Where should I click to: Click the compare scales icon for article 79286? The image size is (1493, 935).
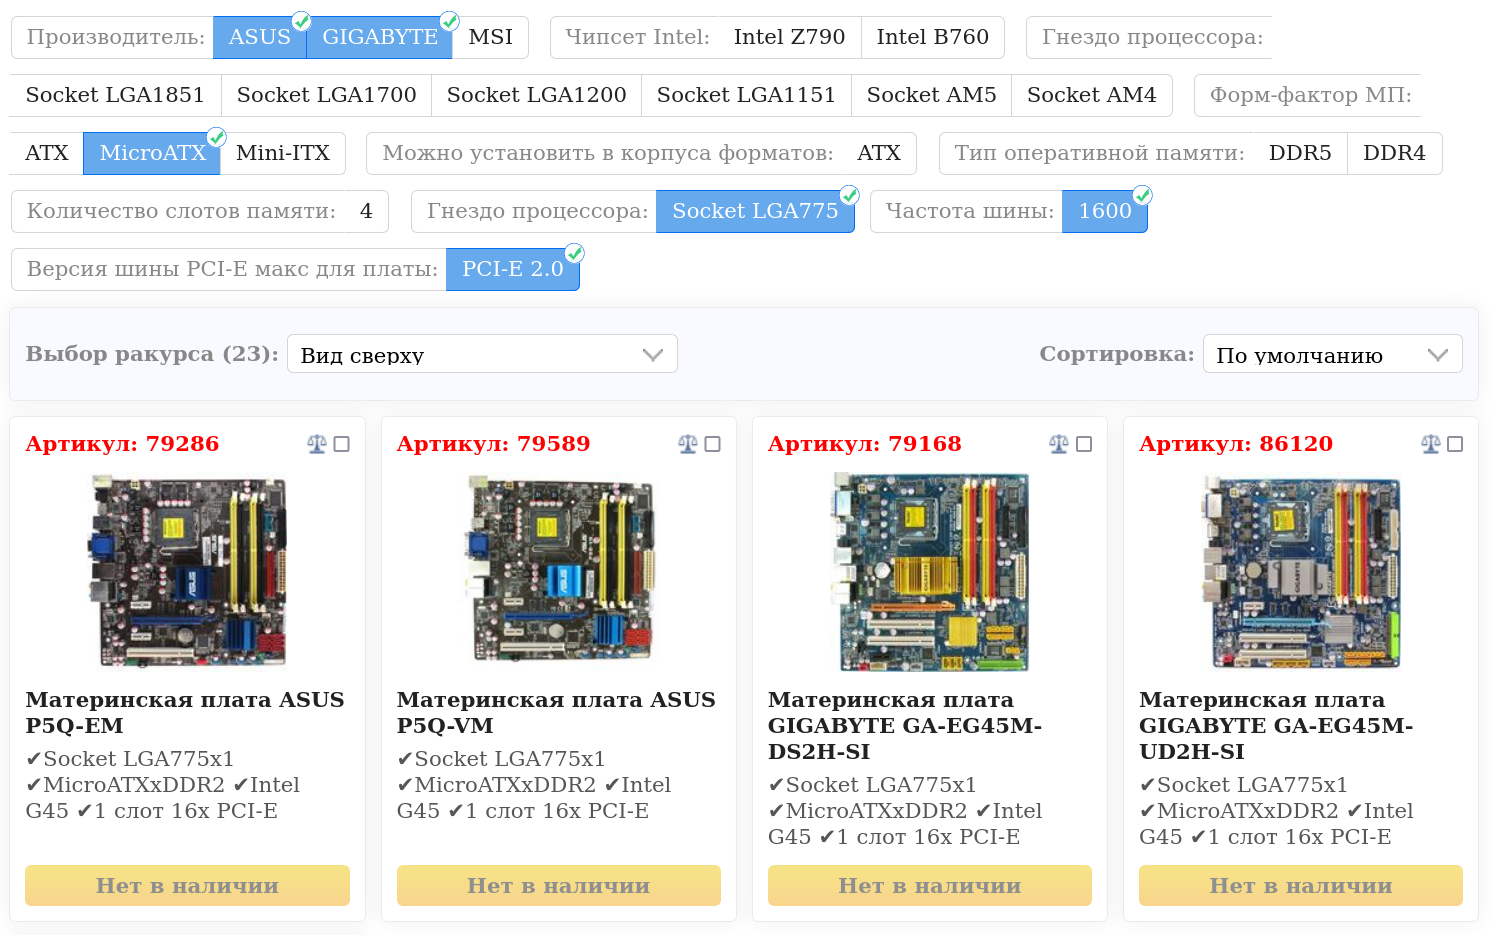317,444
